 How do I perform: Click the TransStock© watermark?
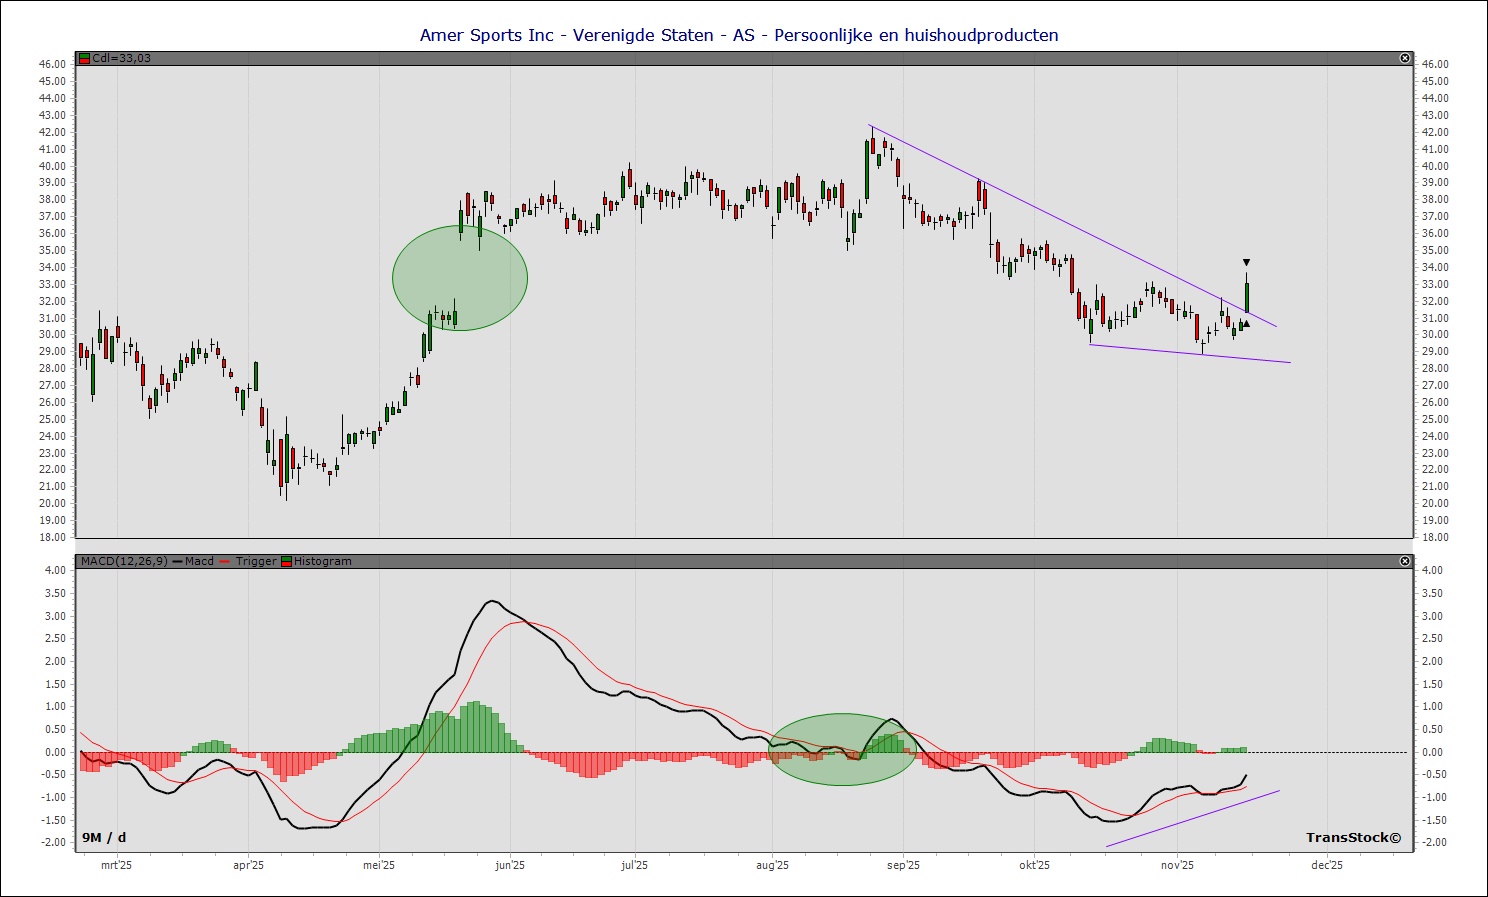tap(1353, 838)
